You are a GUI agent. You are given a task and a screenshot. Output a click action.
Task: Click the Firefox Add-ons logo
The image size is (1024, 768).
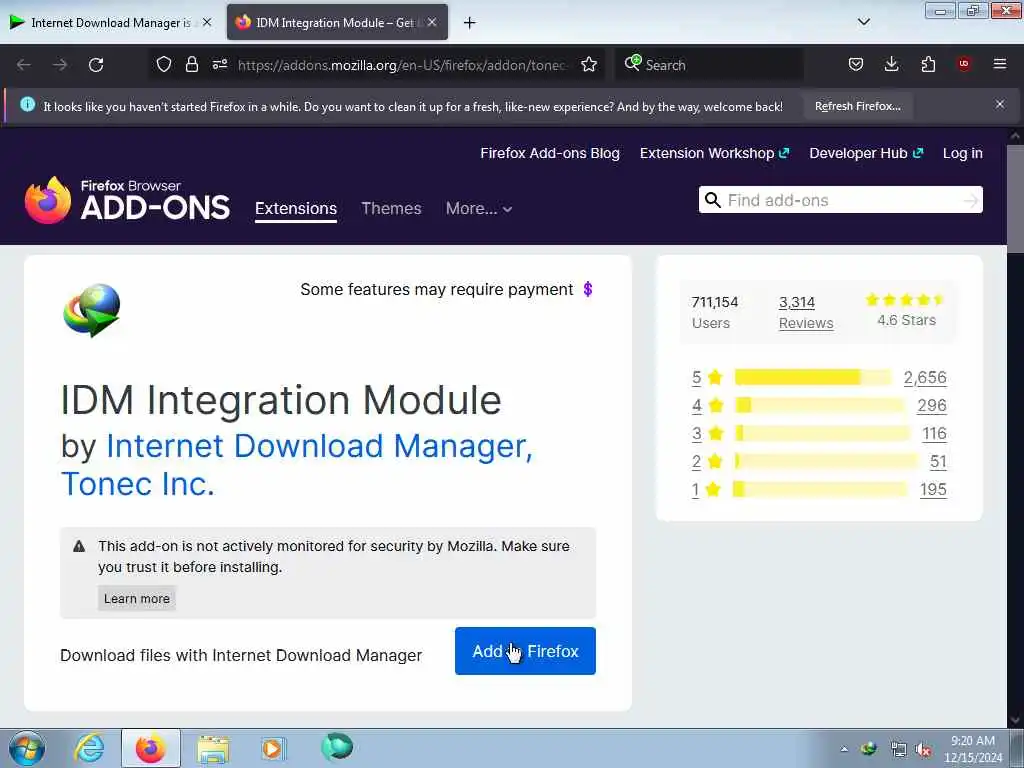coord(127,200)
